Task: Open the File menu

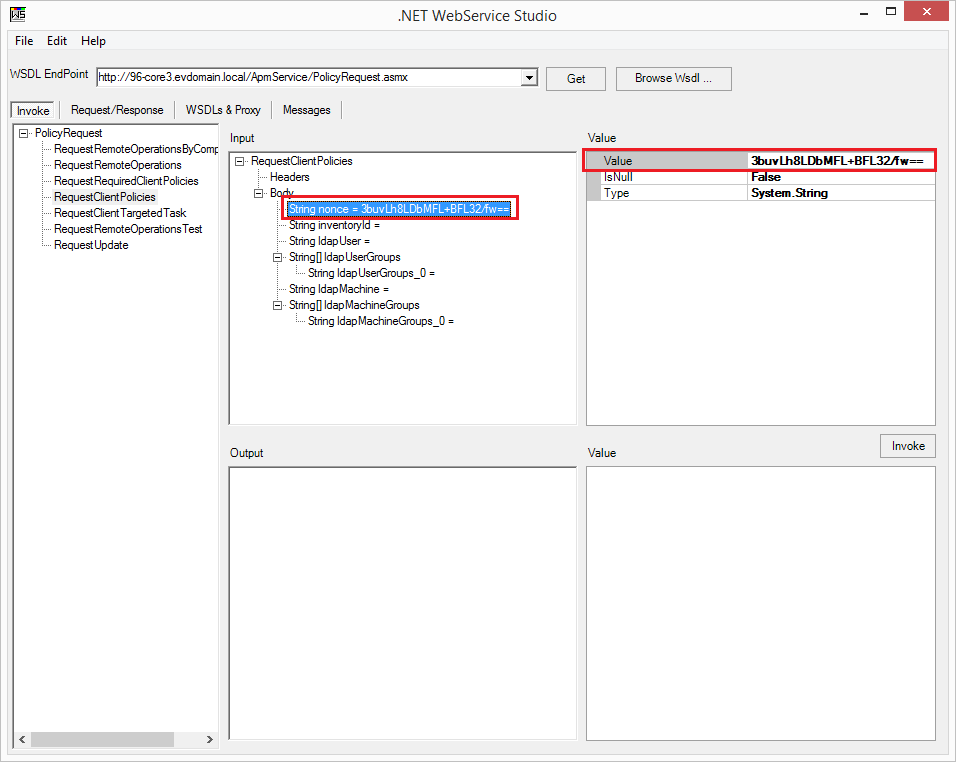Action: tap(24, 41)
